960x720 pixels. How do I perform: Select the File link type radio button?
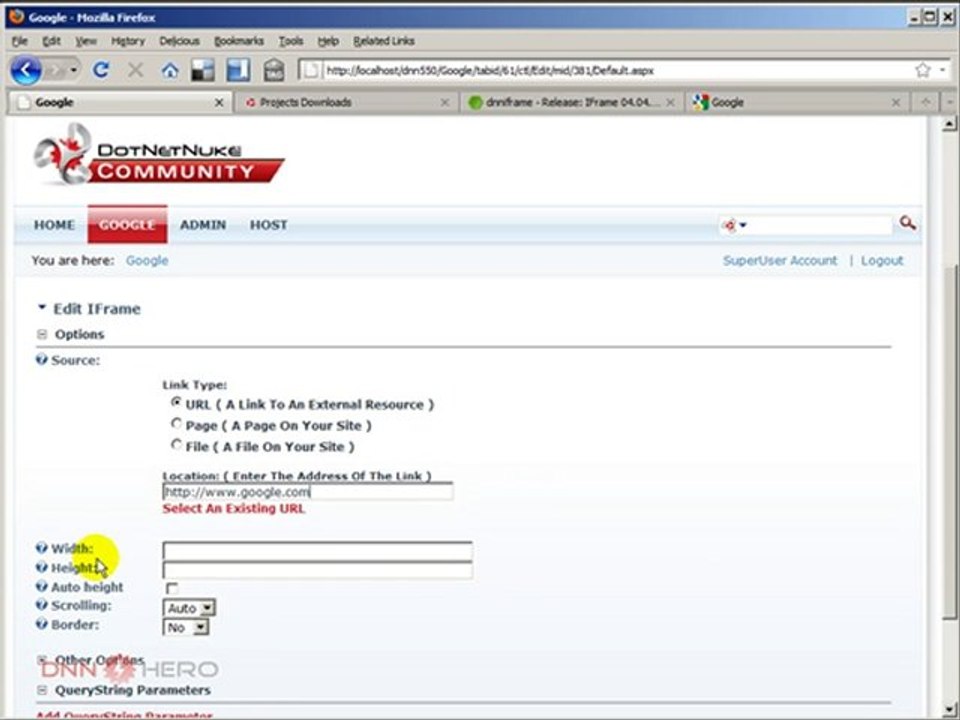(176, 445)
